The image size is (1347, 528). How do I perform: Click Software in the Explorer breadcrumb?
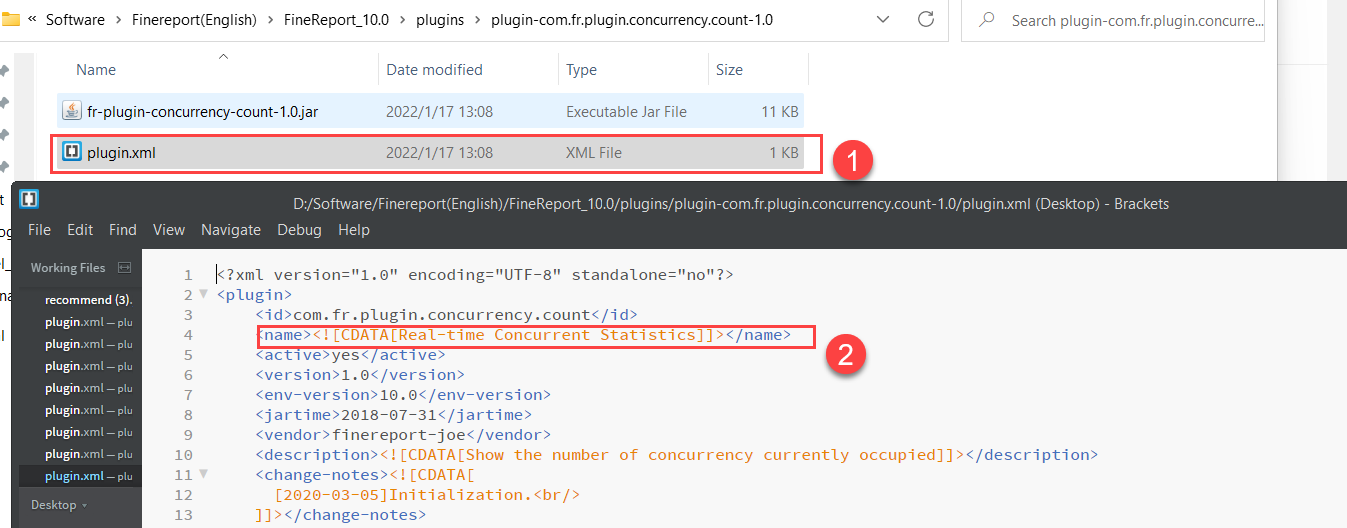pyautogui.click(x=76, y=20)
